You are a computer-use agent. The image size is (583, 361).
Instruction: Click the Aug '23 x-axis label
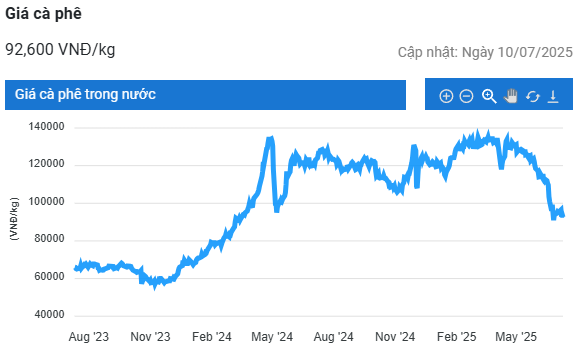click(x=88, y=336)
